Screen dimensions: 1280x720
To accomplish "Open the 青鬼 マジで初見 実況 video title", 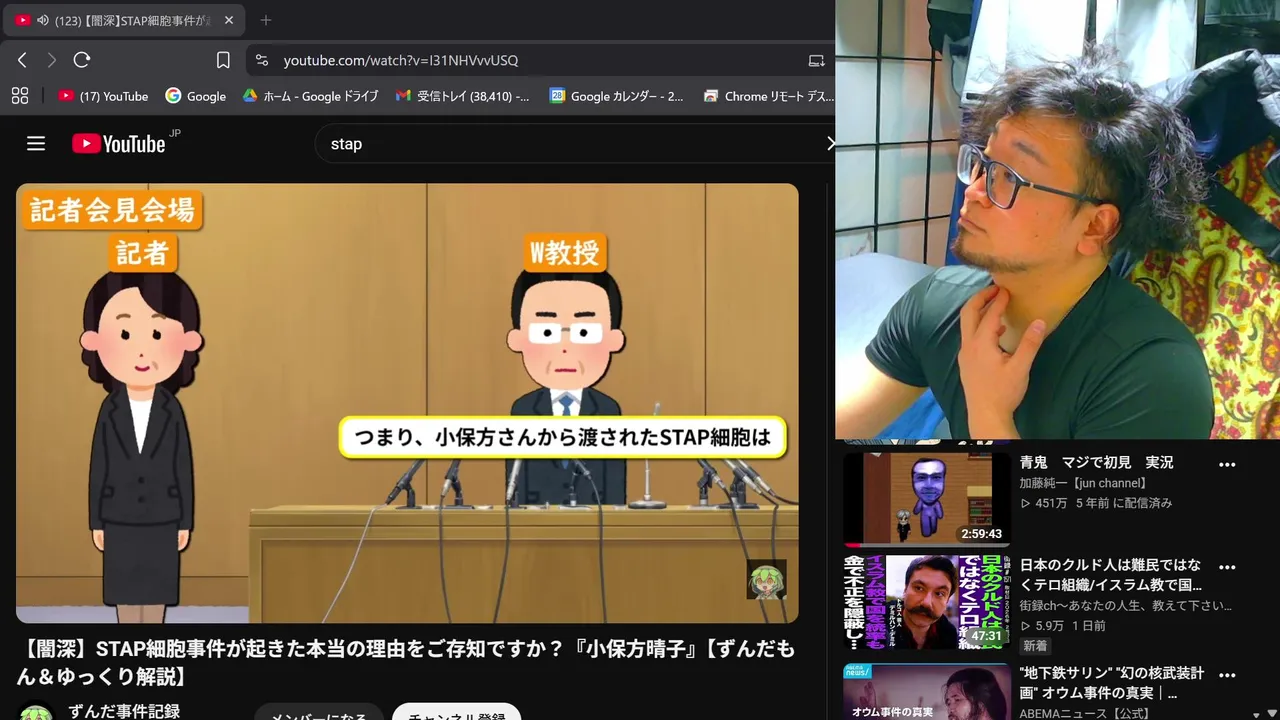I will click(x=1096, y=463).
